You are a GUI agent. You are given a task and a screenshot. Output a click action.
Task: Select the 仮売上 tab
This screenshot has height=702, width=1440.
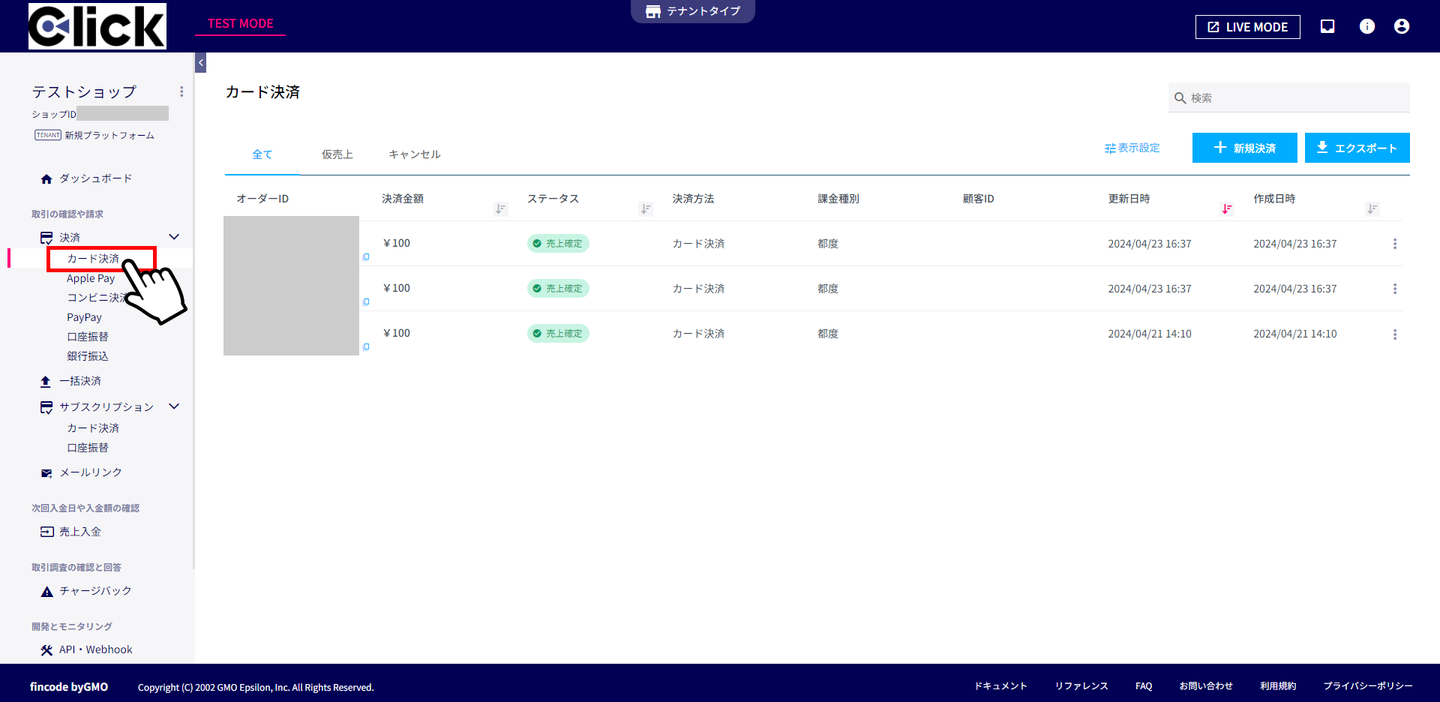tap(337, 155)
